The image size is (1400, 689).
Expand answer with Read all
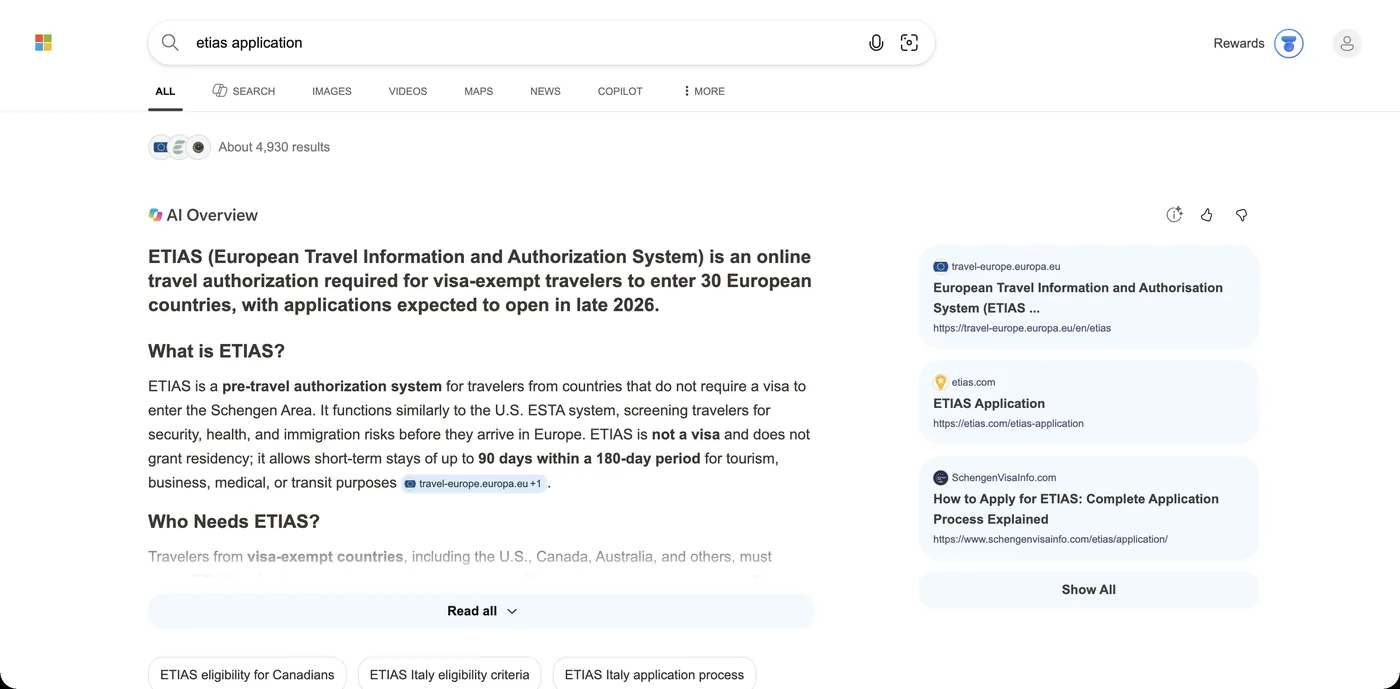pos(481,611)
